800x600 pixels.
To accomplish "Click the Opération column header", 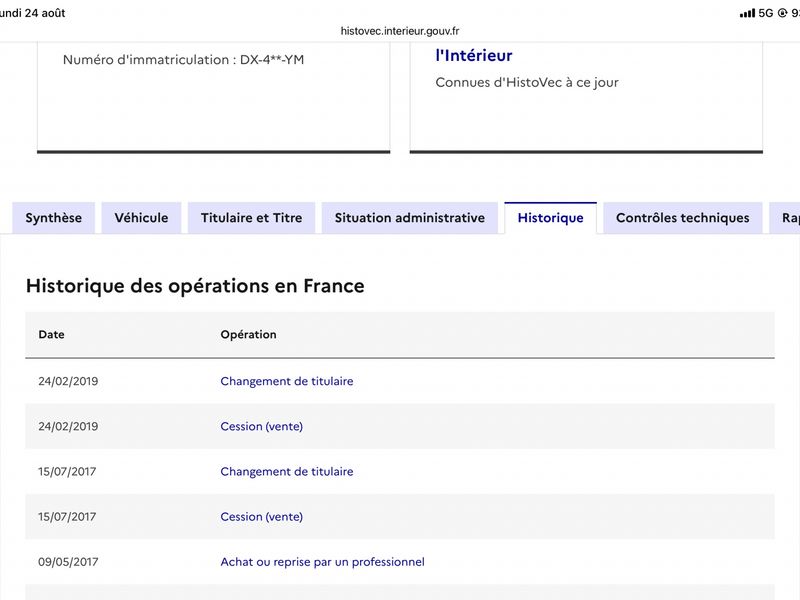I will [248, 335].
